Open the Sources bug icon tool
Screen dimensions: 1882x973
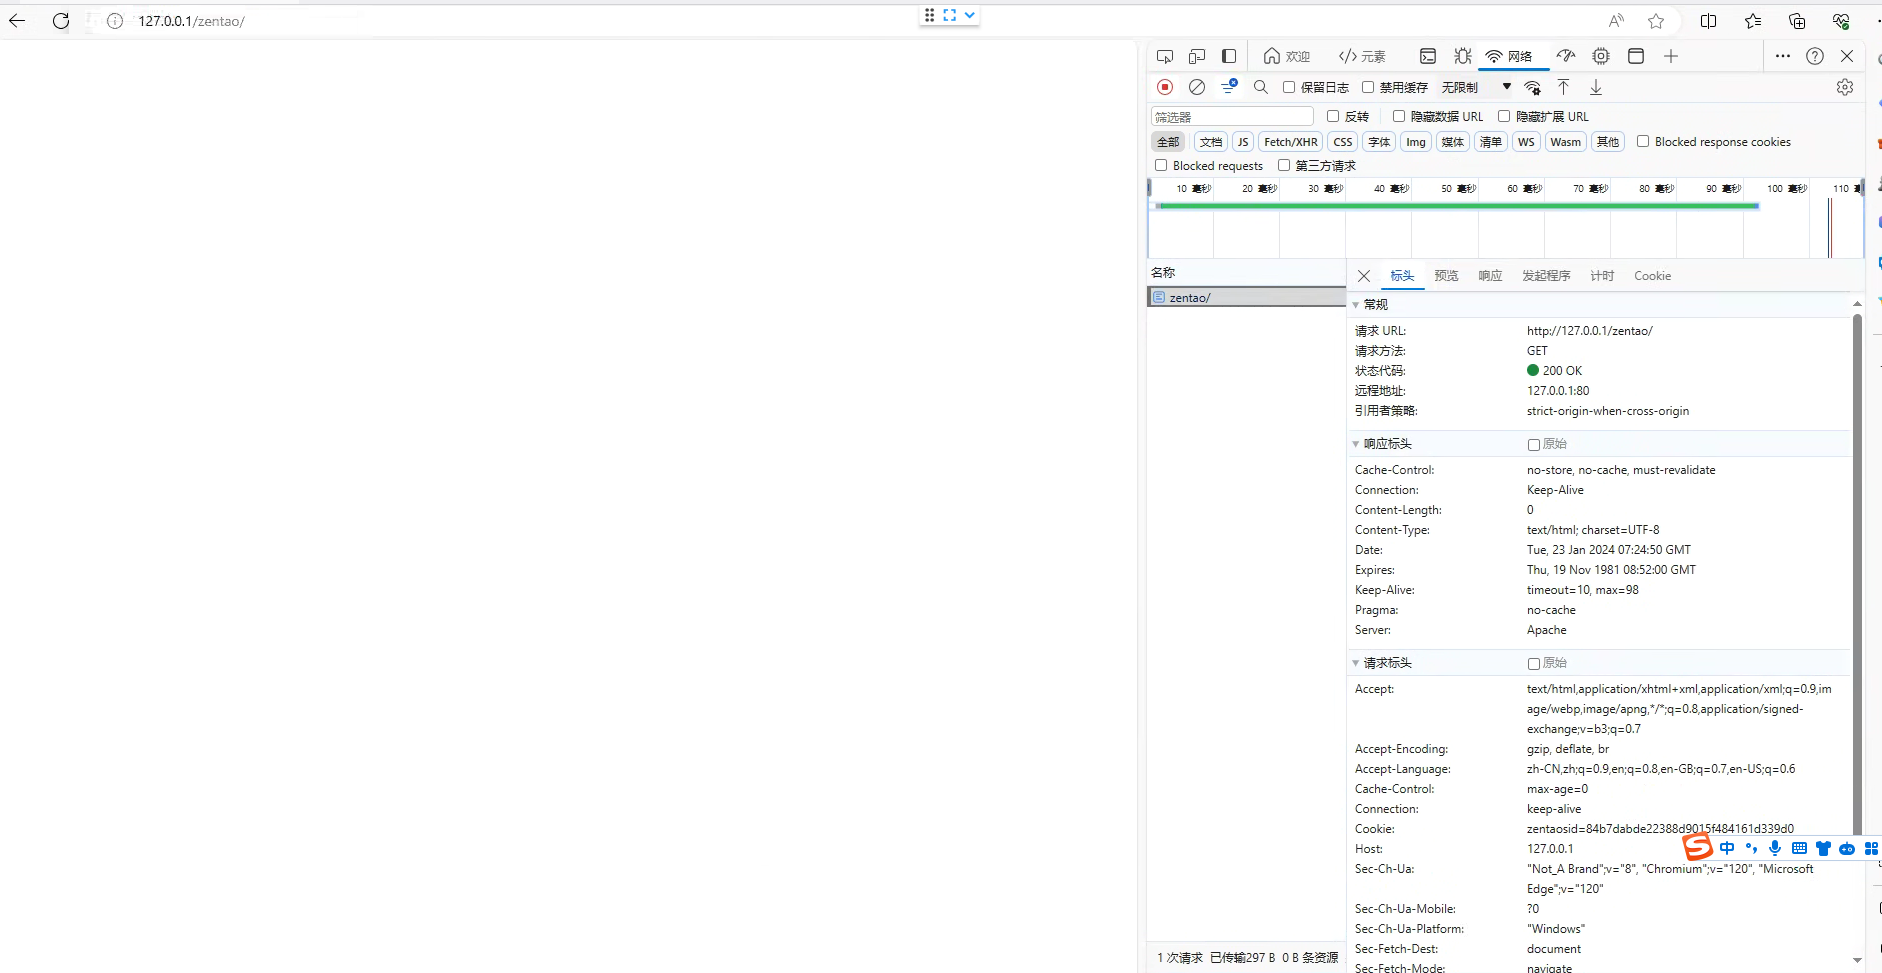pyautogui.click(x=1463, y=56)
